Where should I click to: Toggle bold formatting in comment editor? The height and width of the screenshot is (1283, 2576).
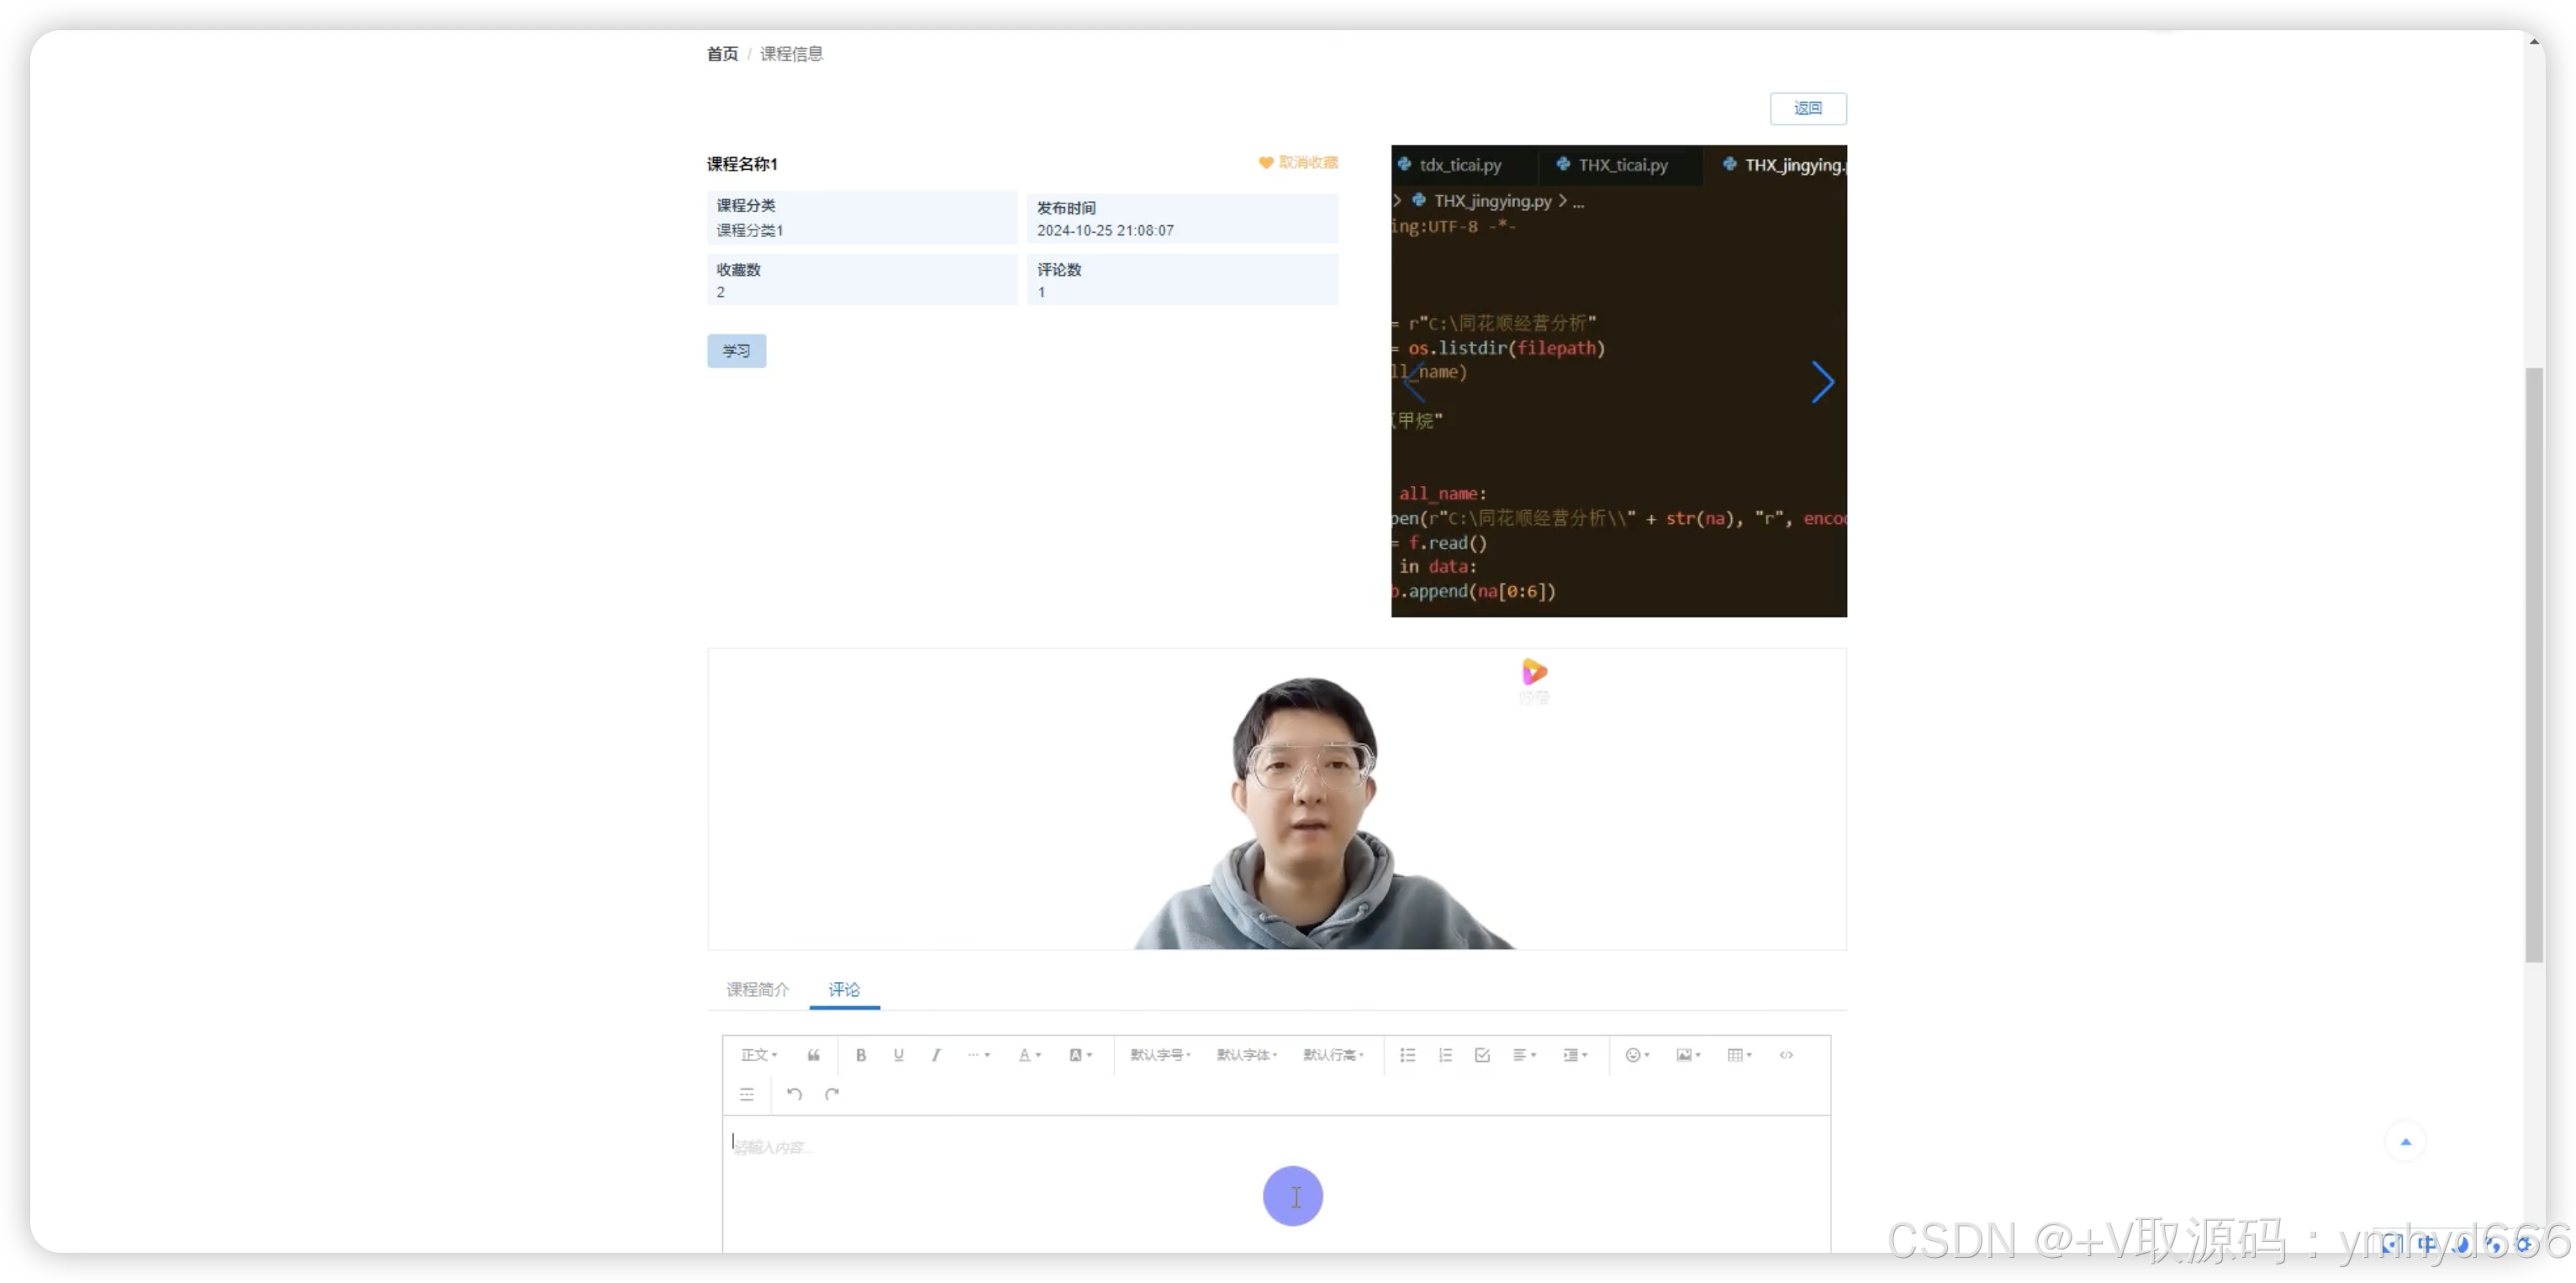[860, 1055]
